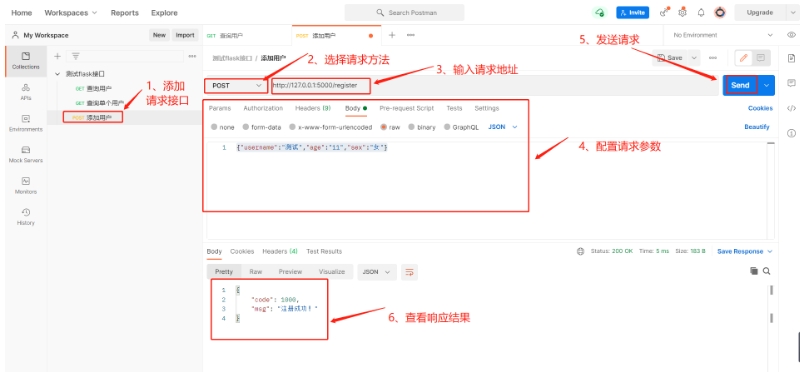Open the settings gear icon
800x372 pixels.
click(x=683, y=13)
